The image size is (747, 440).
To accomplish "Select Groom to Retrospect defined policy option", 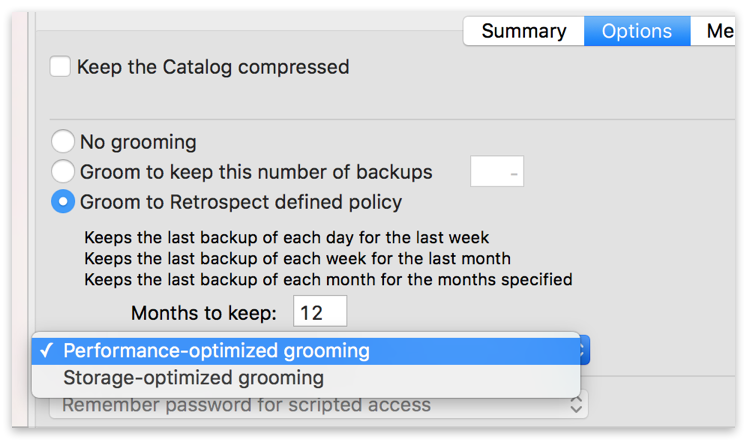I will (x=63, y=202).
